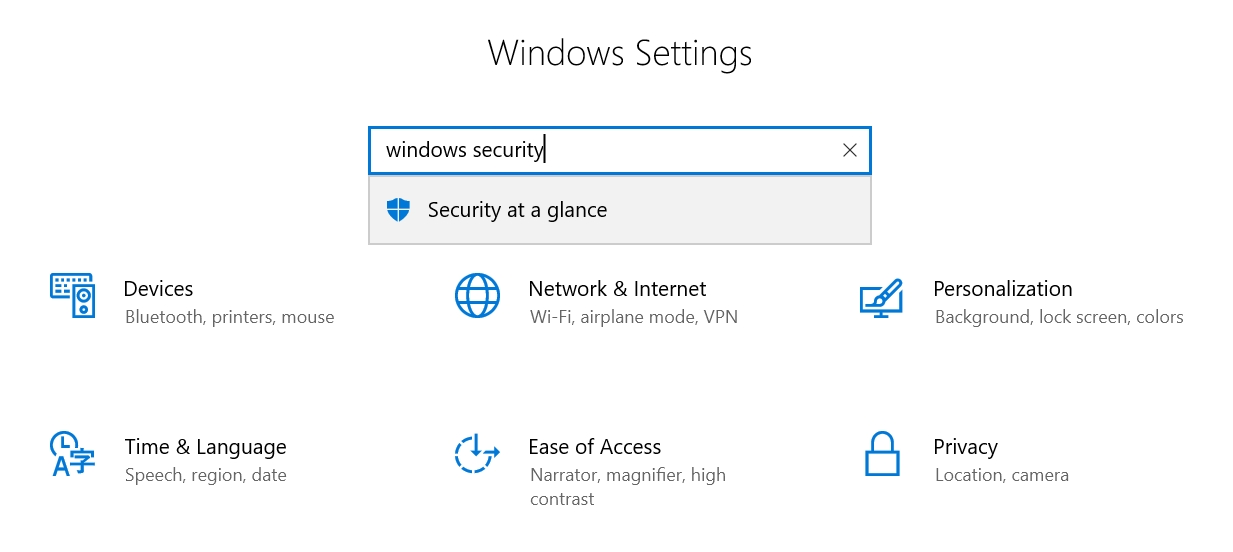Open the Security at a glance suggestion

pos(517,210)
